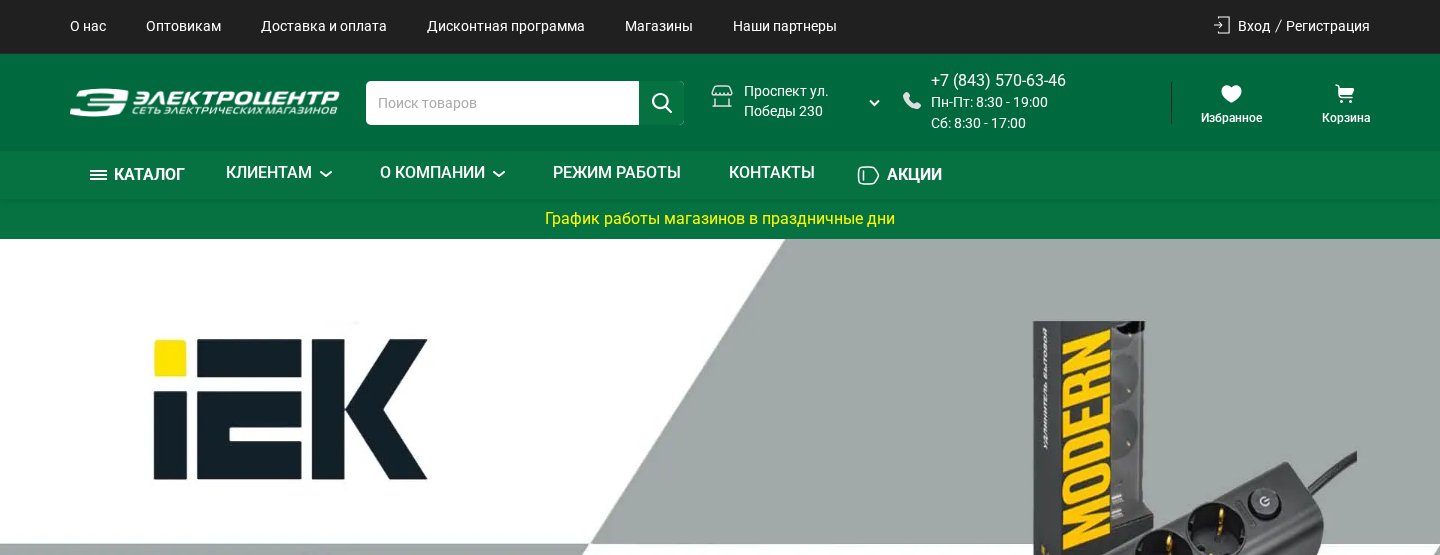Click the store location icon
This screenshot has height=555, width=1440.
coord(722,96)
